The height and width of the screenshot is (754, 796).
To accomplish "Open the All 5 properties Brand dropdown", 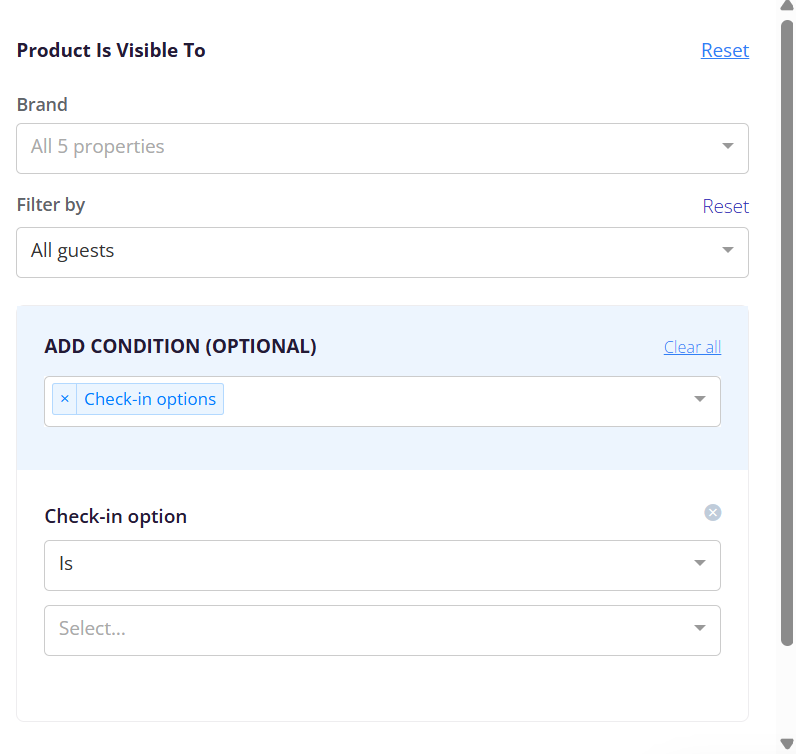I will tap(382, 148).
